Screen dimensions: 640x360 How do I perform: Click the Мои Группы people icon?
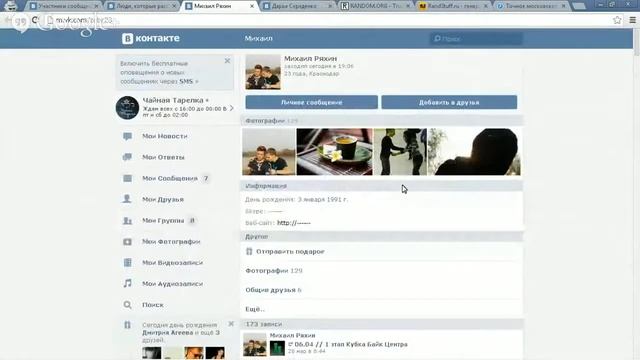tap(127, 220)
